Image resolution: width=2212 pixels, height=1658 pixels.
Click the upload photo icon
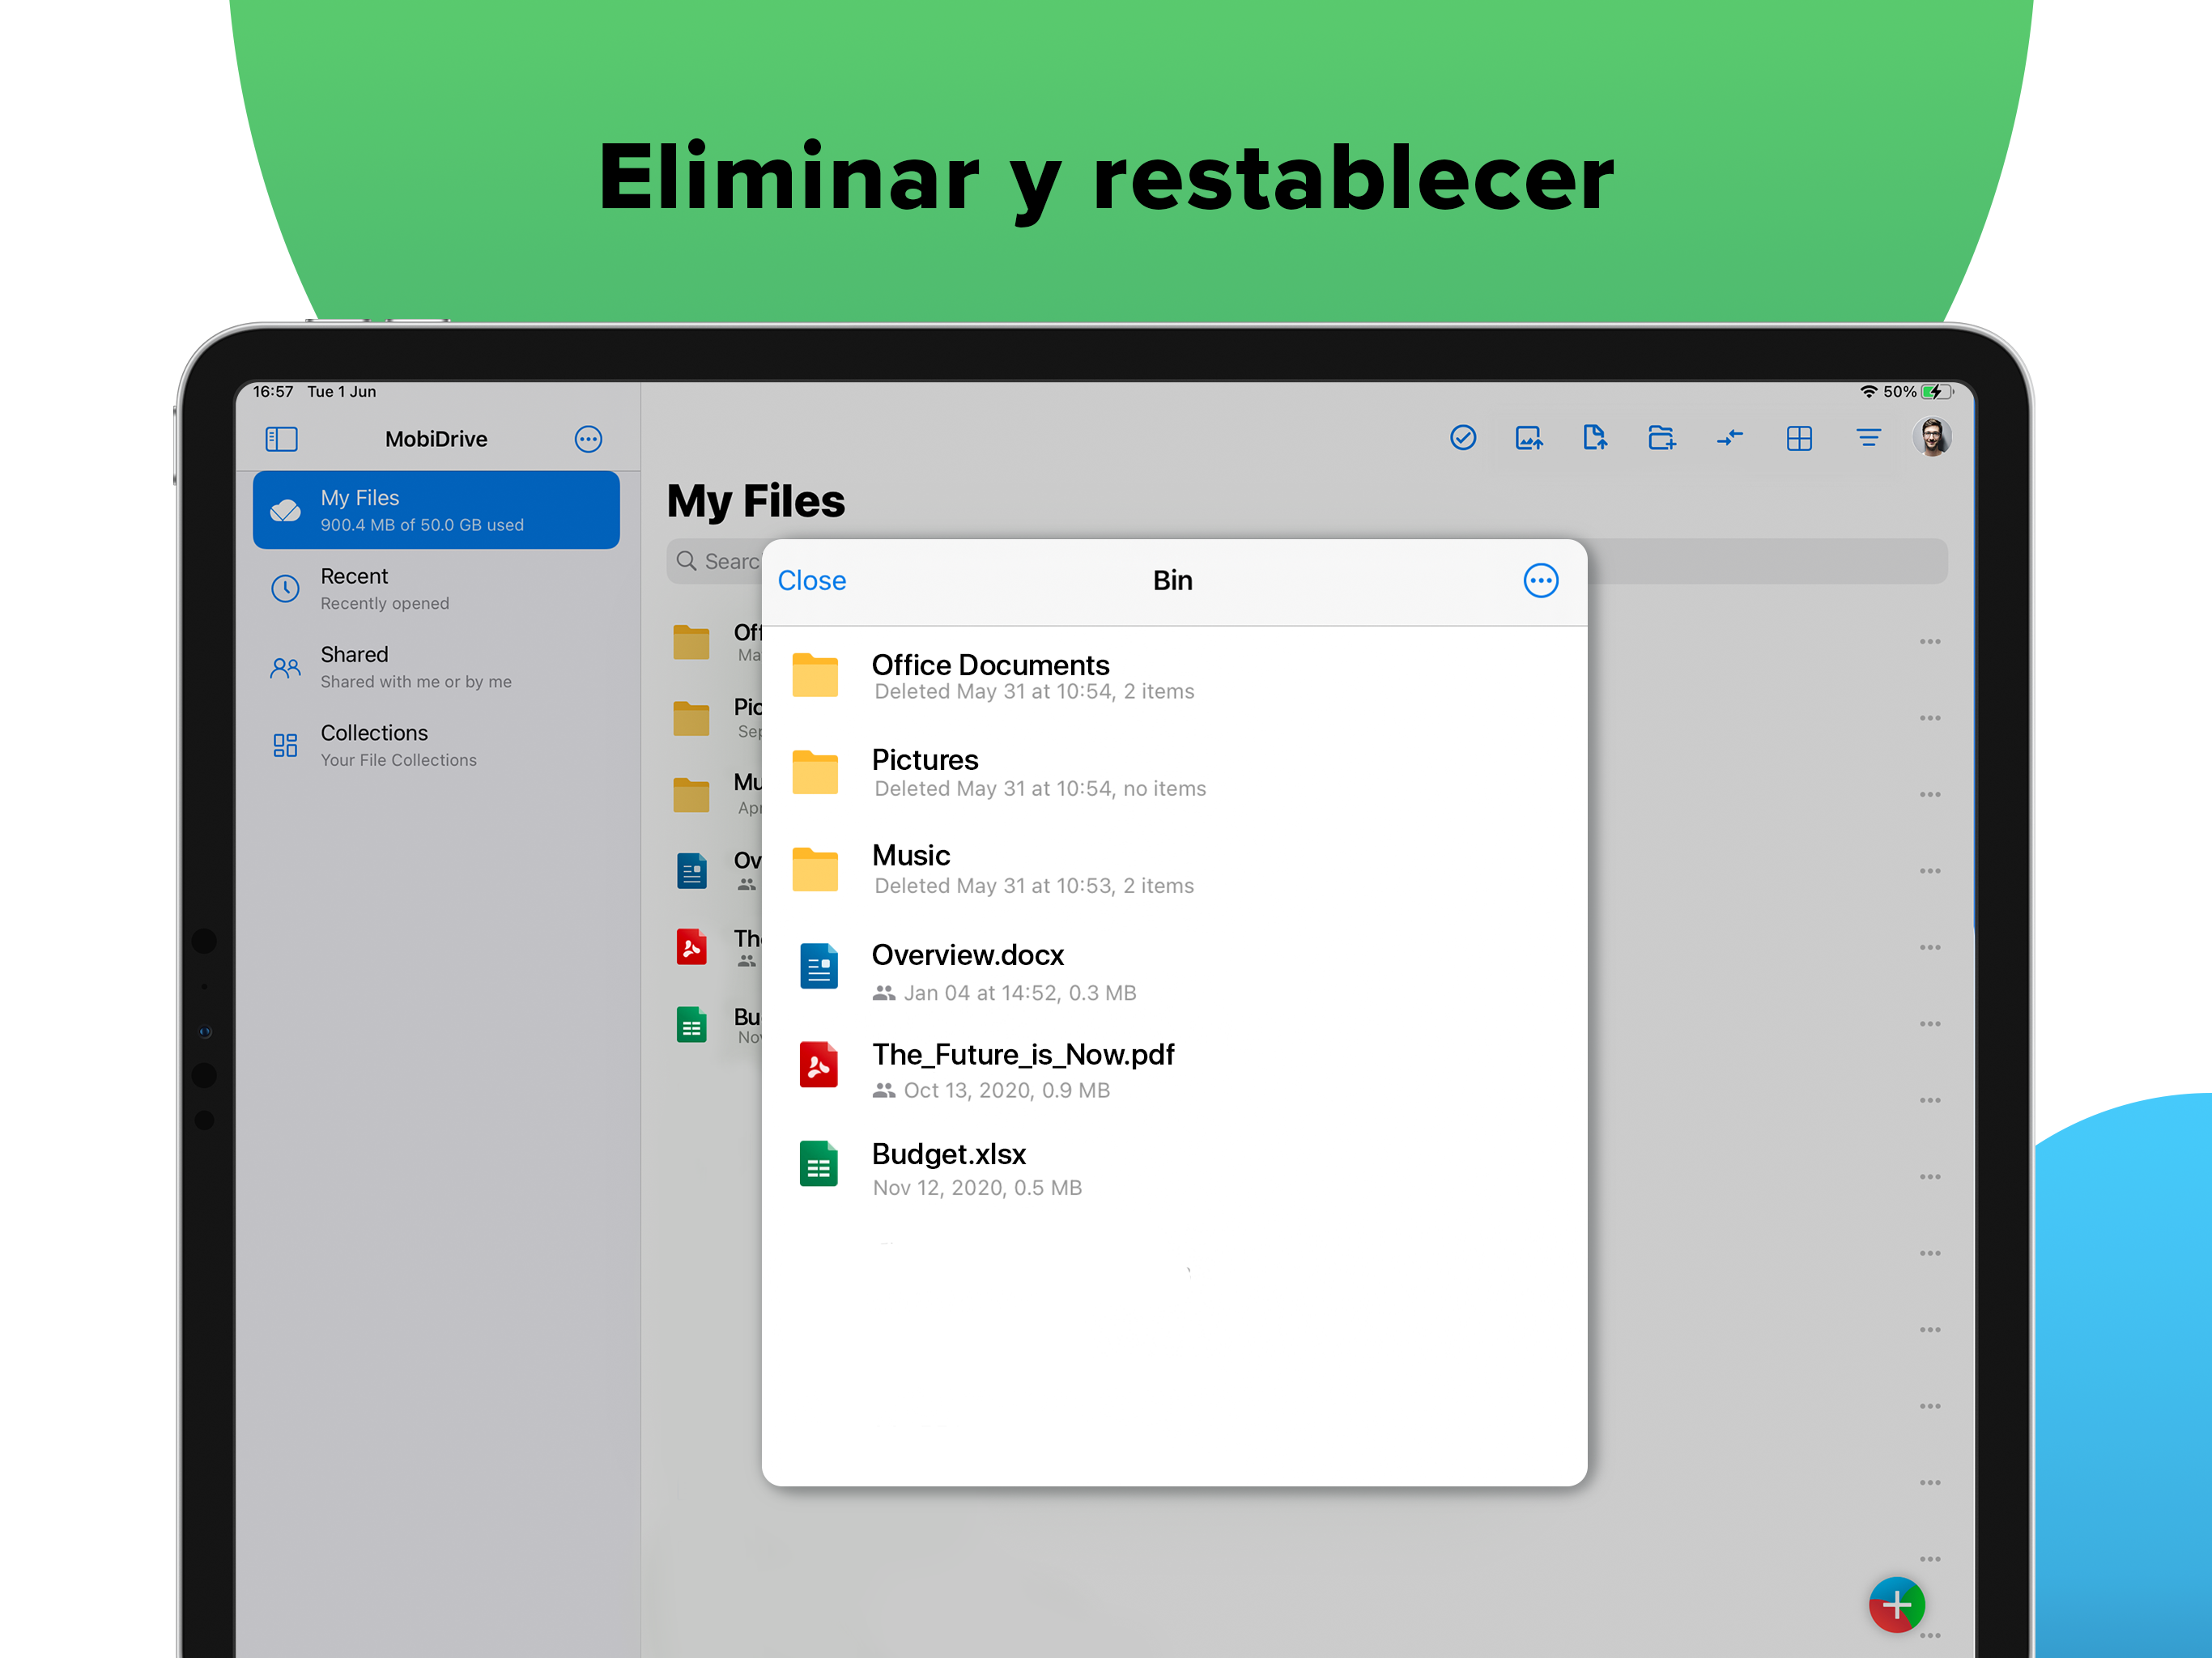(x=1528, y=438)
